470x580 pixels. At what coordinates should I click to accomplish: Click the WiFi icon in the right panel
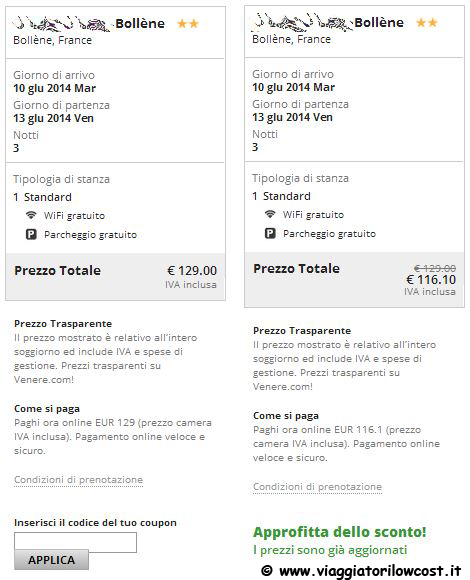pyautogui.click(x=270, y=214)
